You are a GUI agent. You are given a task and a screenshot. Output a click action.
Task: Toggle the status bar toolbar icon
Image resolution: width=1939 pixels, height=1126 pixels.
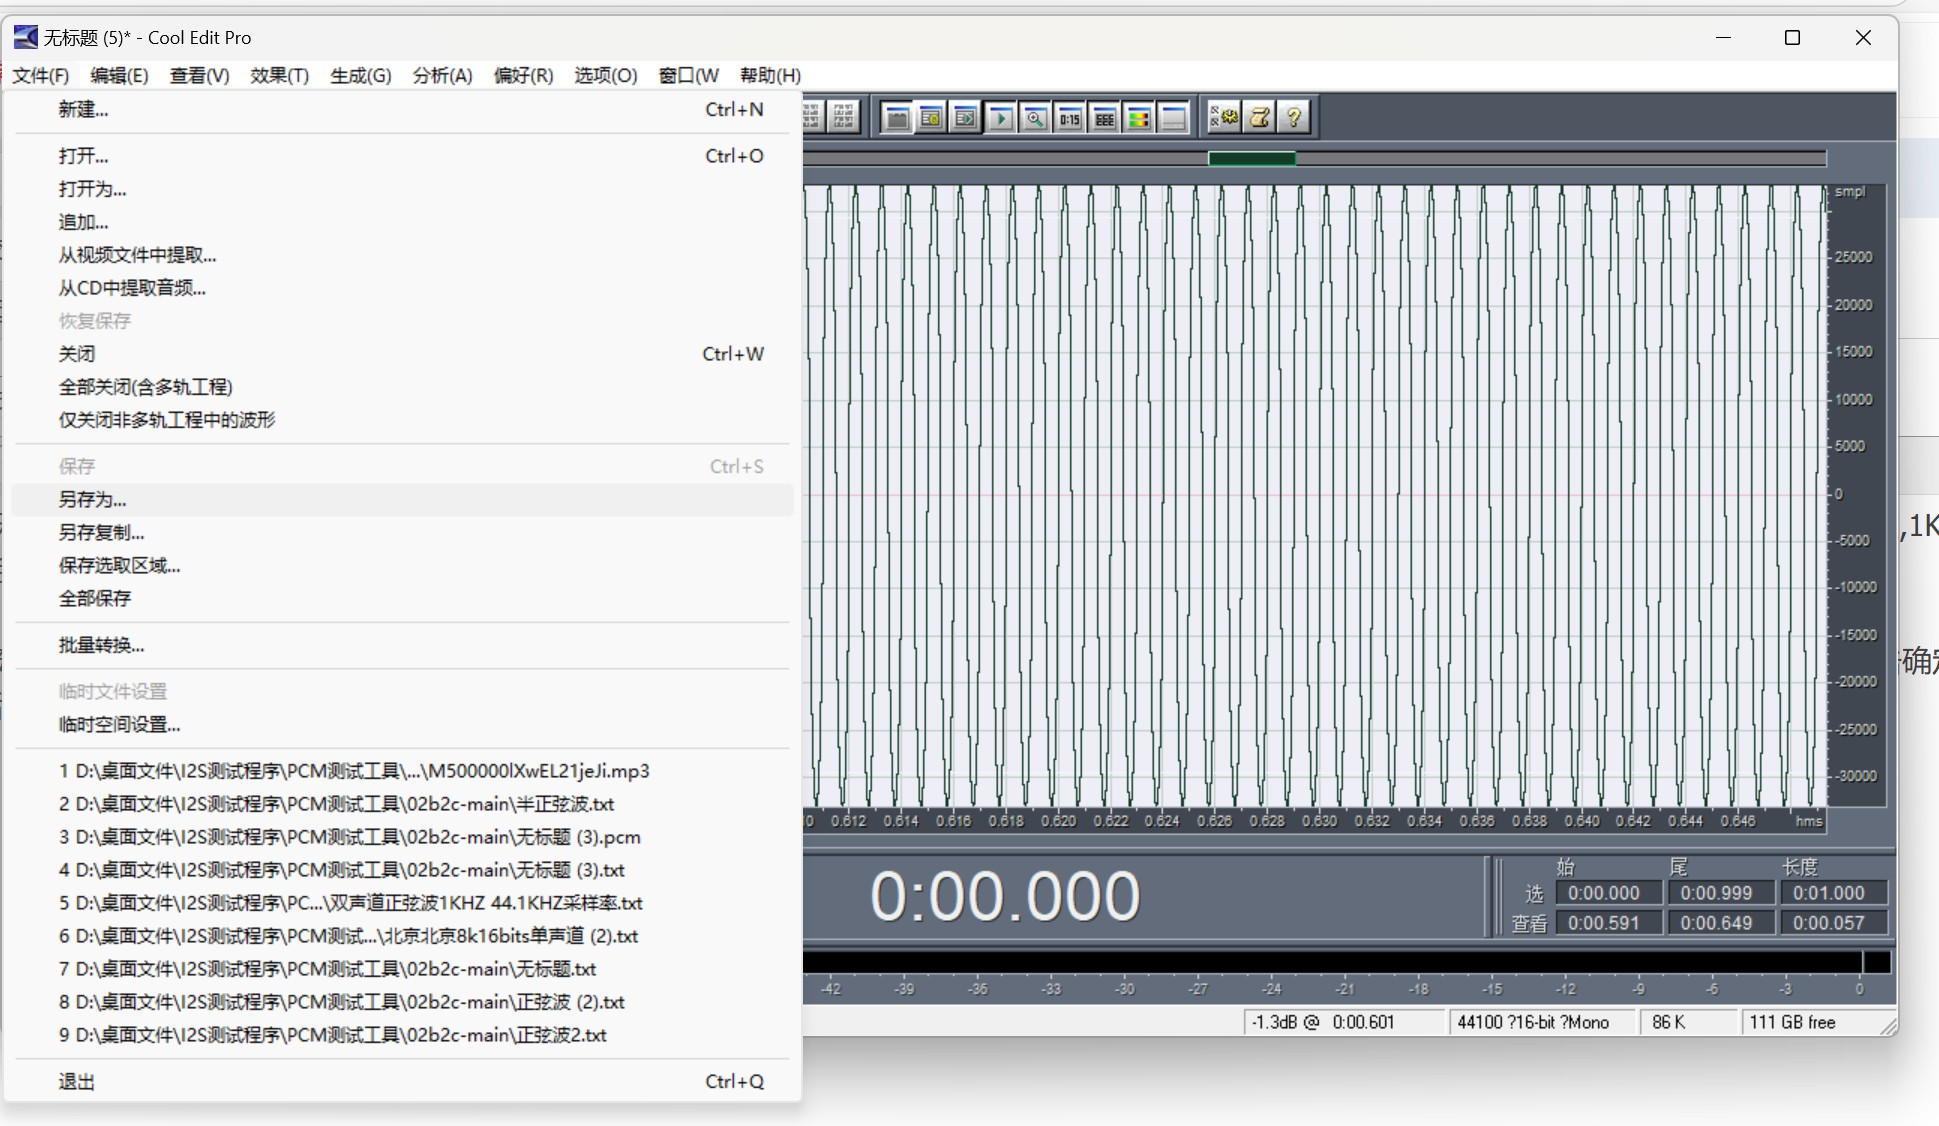[1174, 118]
